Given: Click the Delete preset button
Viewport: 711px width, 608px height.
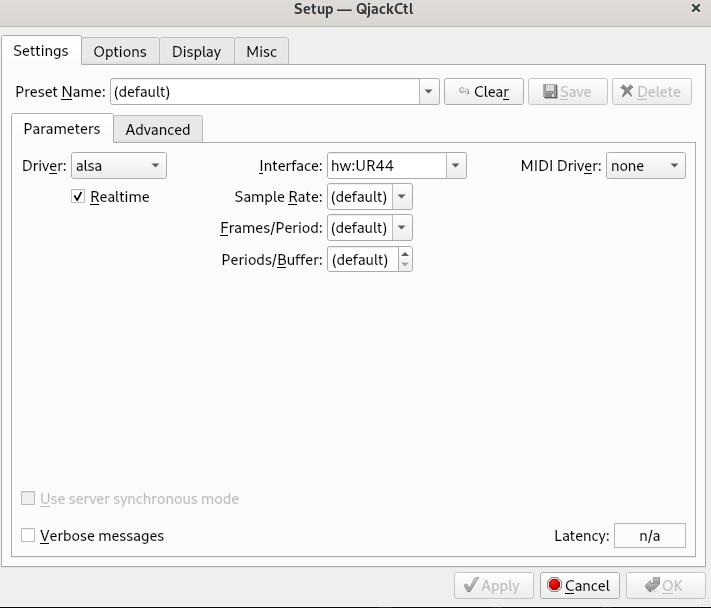Looking at the screenshot, I should [652, 92].
